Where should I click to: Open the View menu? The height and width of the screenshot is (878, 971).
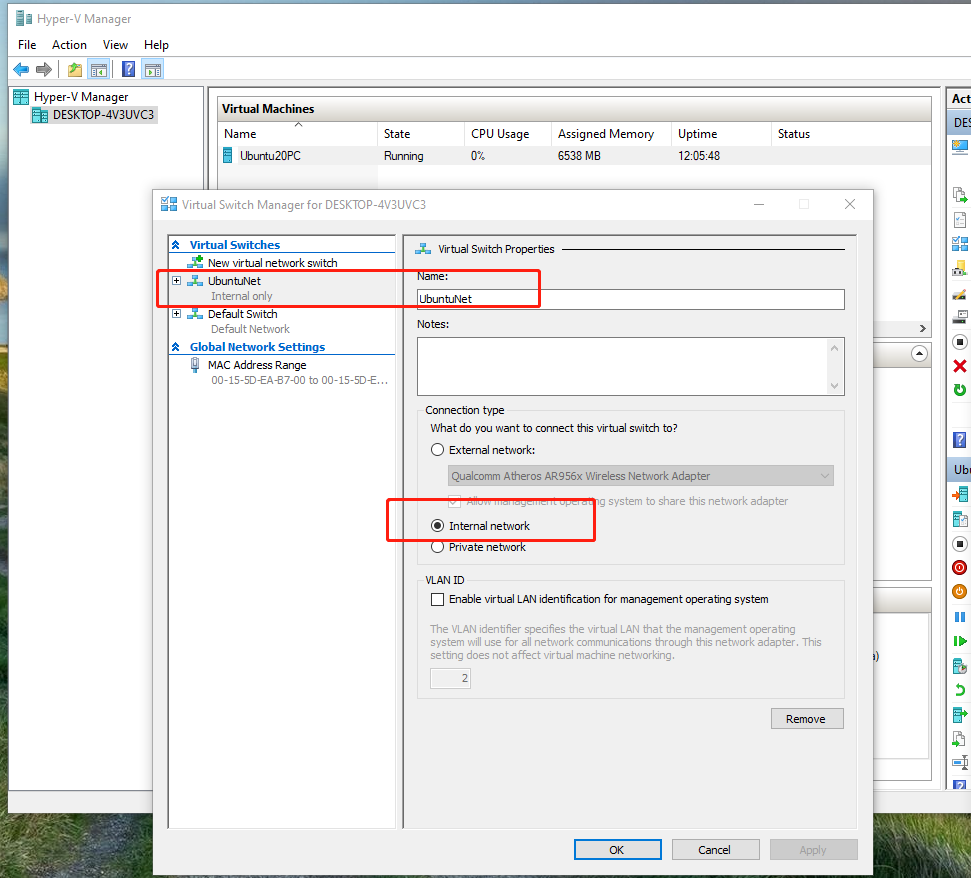[115, 45]
